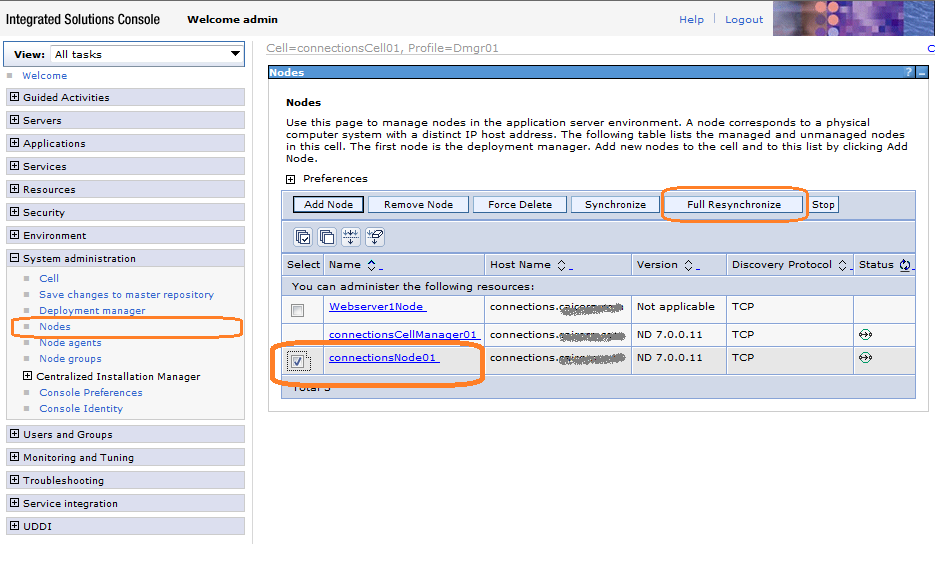The height and width of the screenshot is (569, 935).
Task: Tick the Webserver1Node checkbox
Action: [297, 310]
